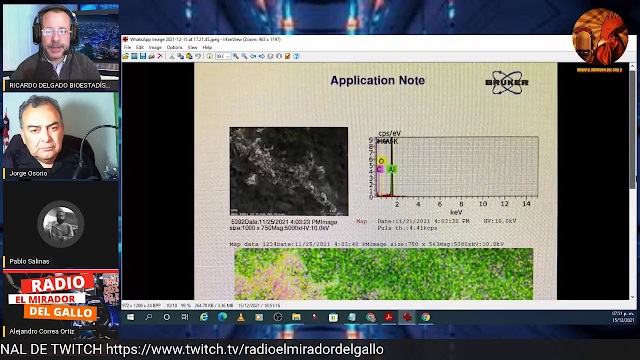Click the Windows Start button
Viewport: 640px width, 360px height.
pyautogui.click(x=131, y=317)
